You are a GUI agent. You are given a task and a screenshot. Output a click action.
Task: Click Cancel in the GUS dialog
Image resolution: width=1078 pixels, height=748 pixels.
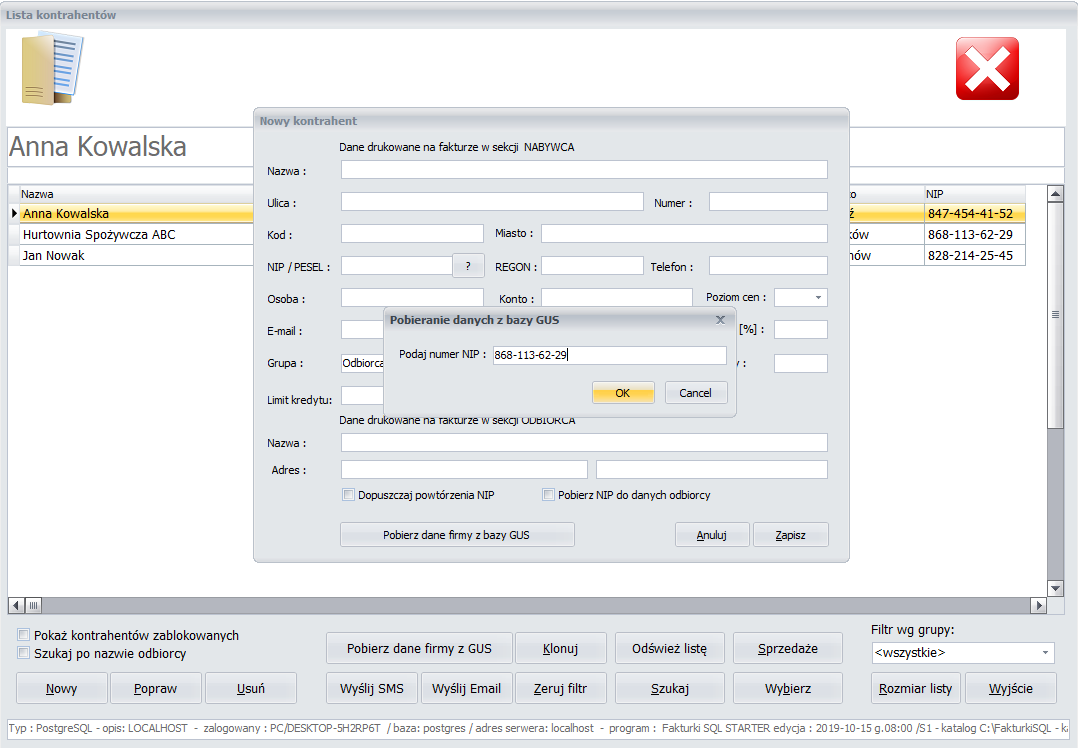tap(696, 393)
